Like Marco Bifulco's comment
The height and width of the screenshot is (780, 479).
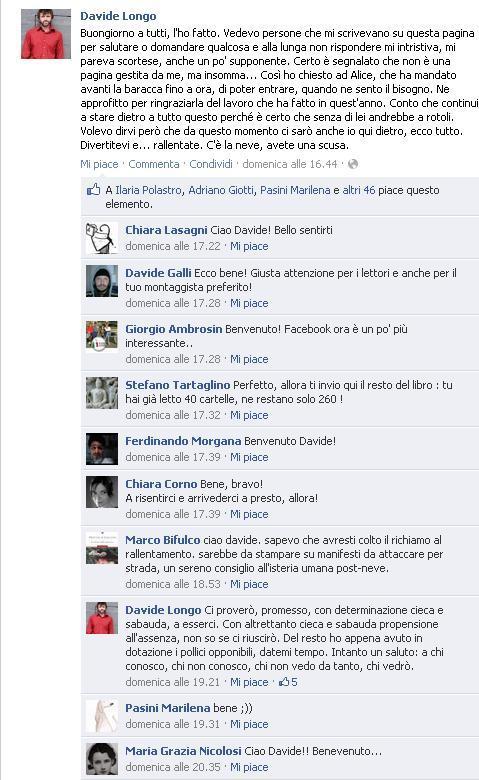point(249,584)
